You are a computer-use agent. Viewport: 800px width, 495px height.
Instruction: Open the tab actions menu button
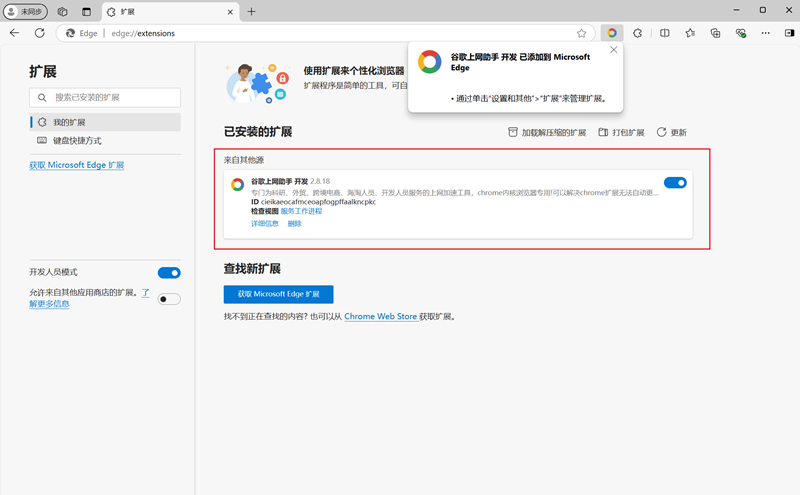pos(86,11)
